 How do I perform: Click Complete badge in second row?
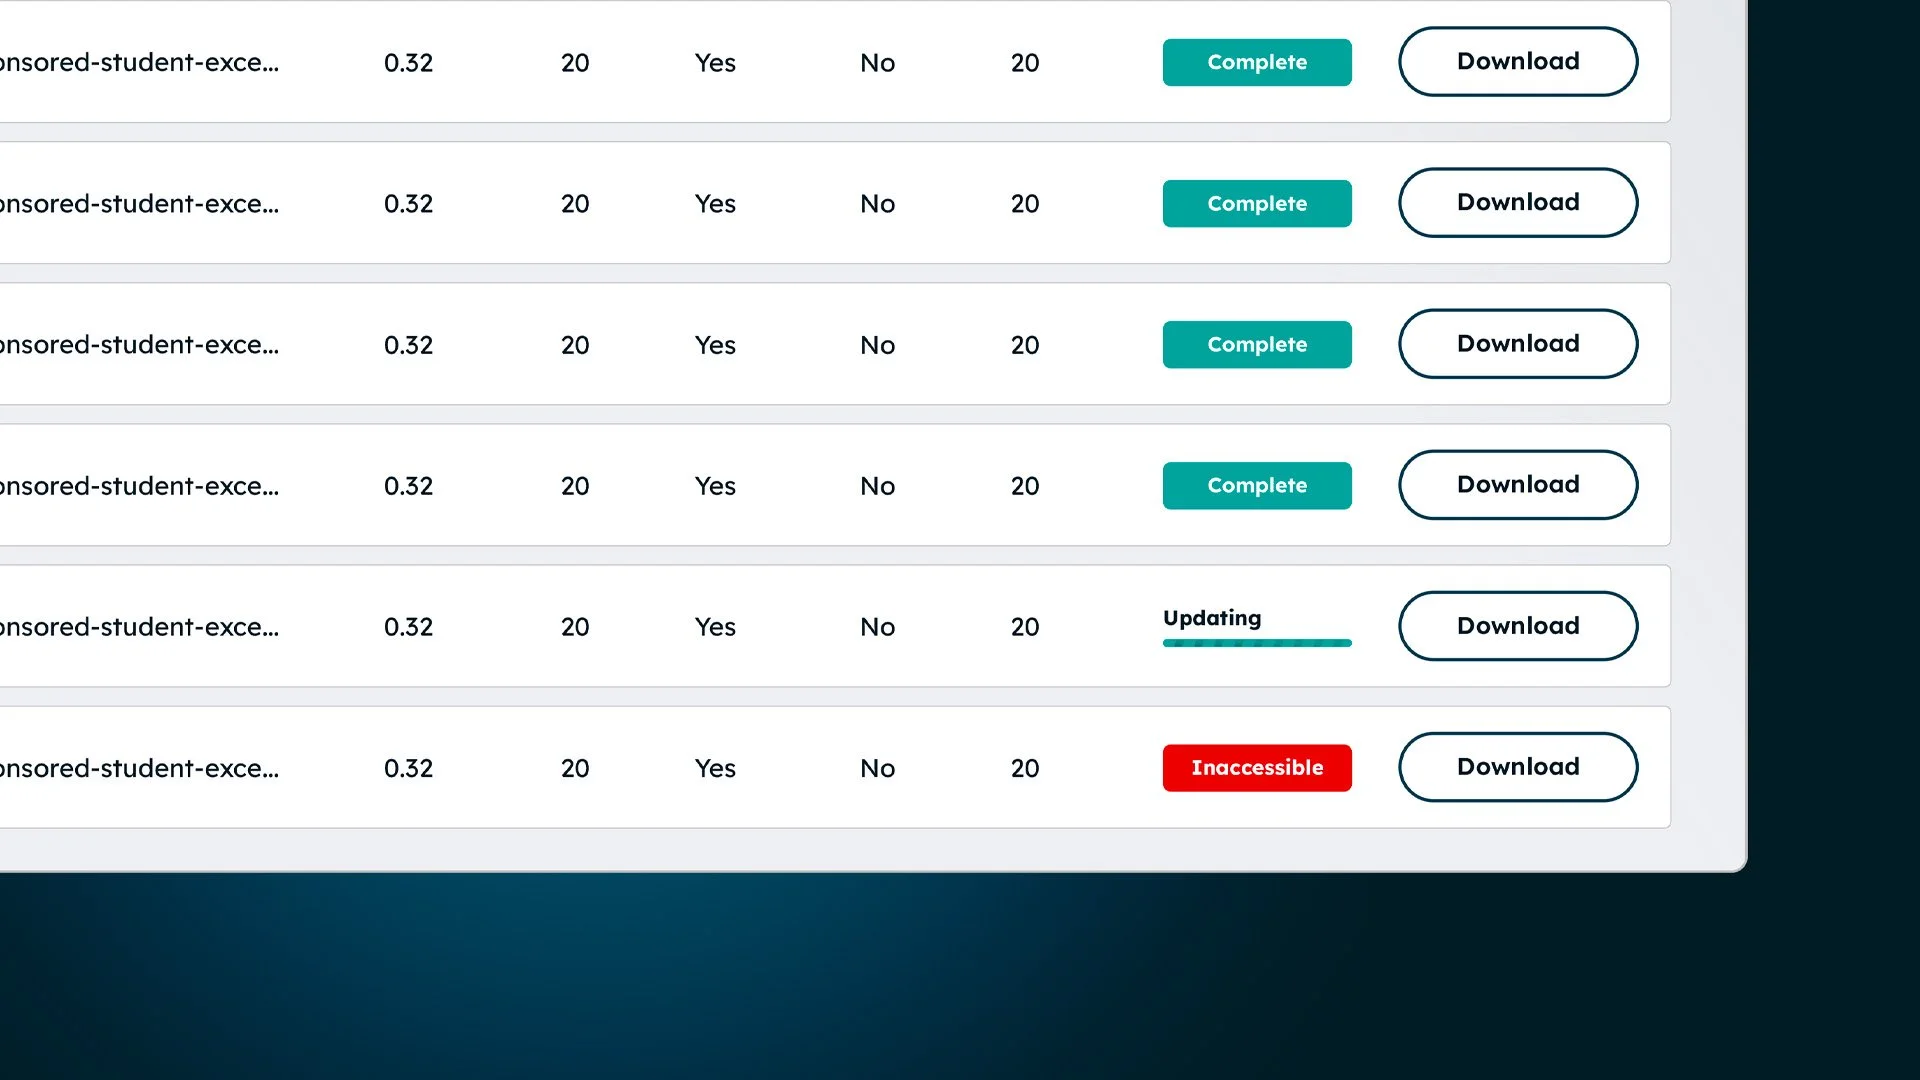(x=1256, y=204)
